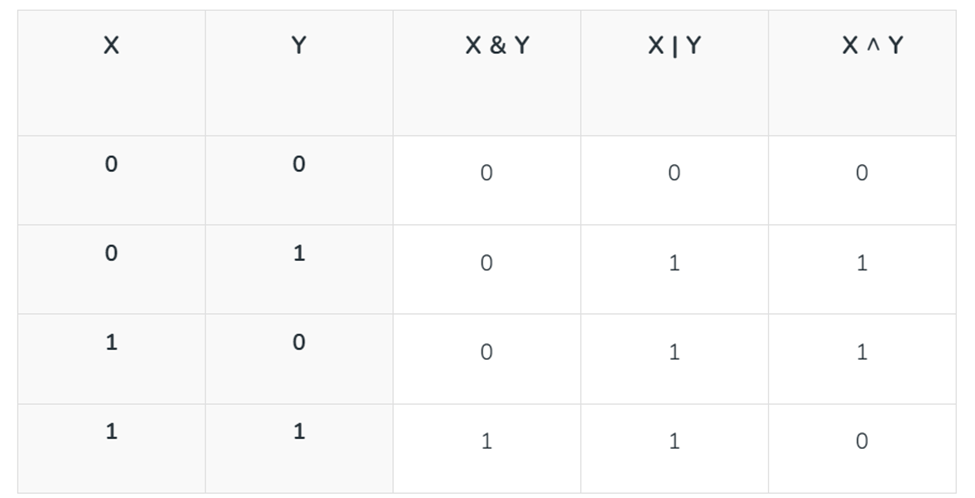Click the X column header
Image resolution: width=975 pixels, height=498 pixels.
(111, 45)
